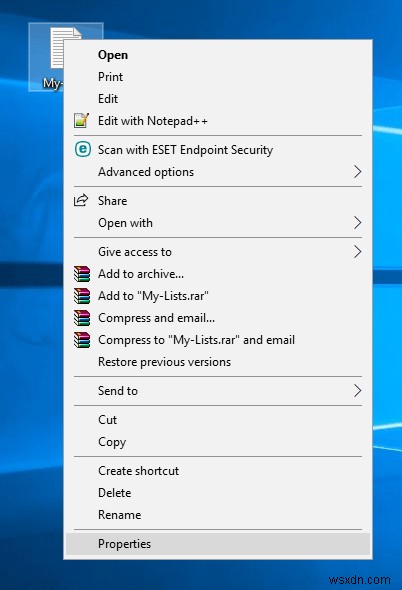Choose the Share menu entry
Image resolution: width=402 pixels, height=590 pixels.
point(218,201)
